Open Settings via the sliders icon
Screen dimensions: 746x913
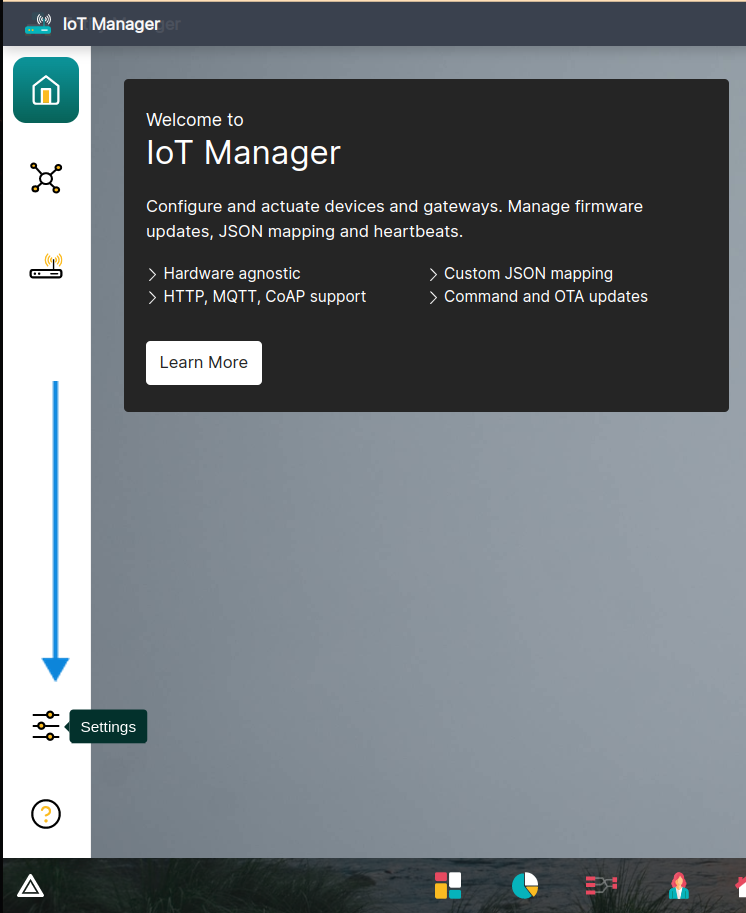click(45, 726)
